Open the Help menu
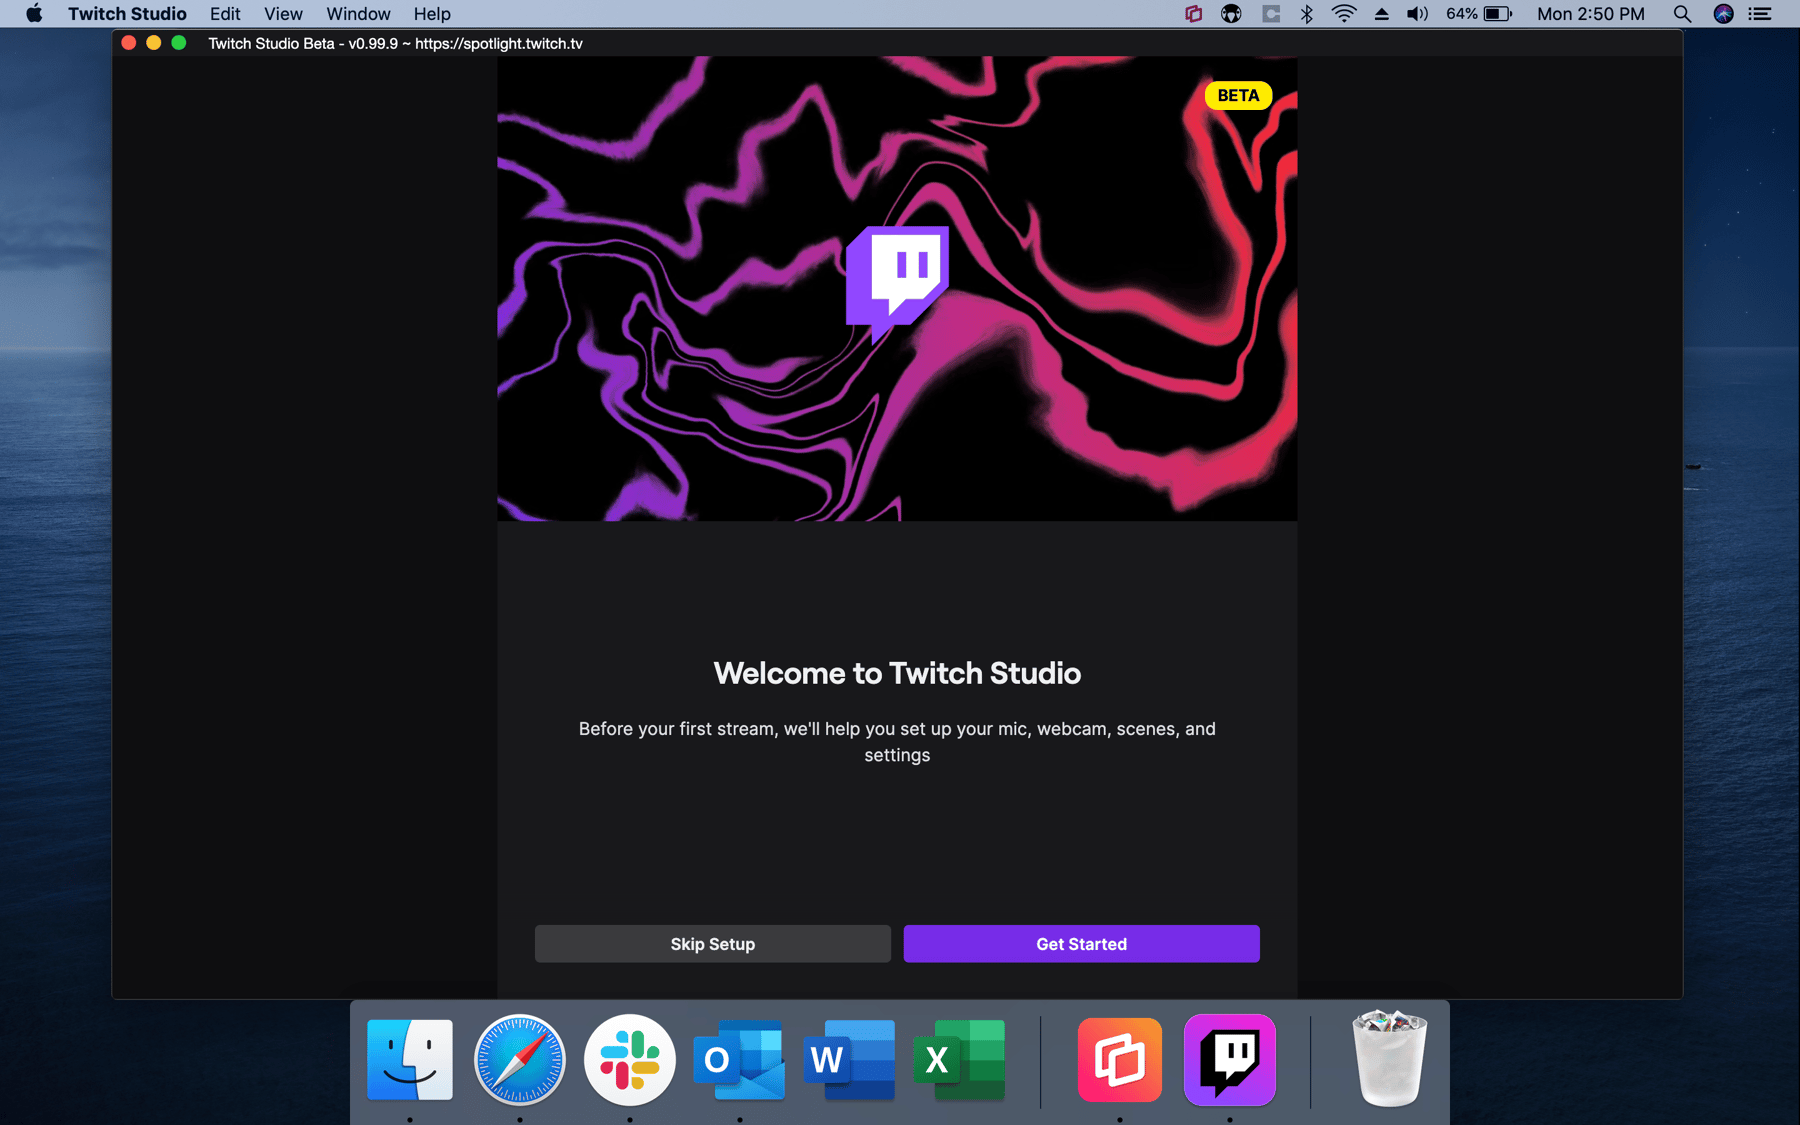Viewport: 1800px width, 1125px height. pyautogui.click(x=432, y=14)
